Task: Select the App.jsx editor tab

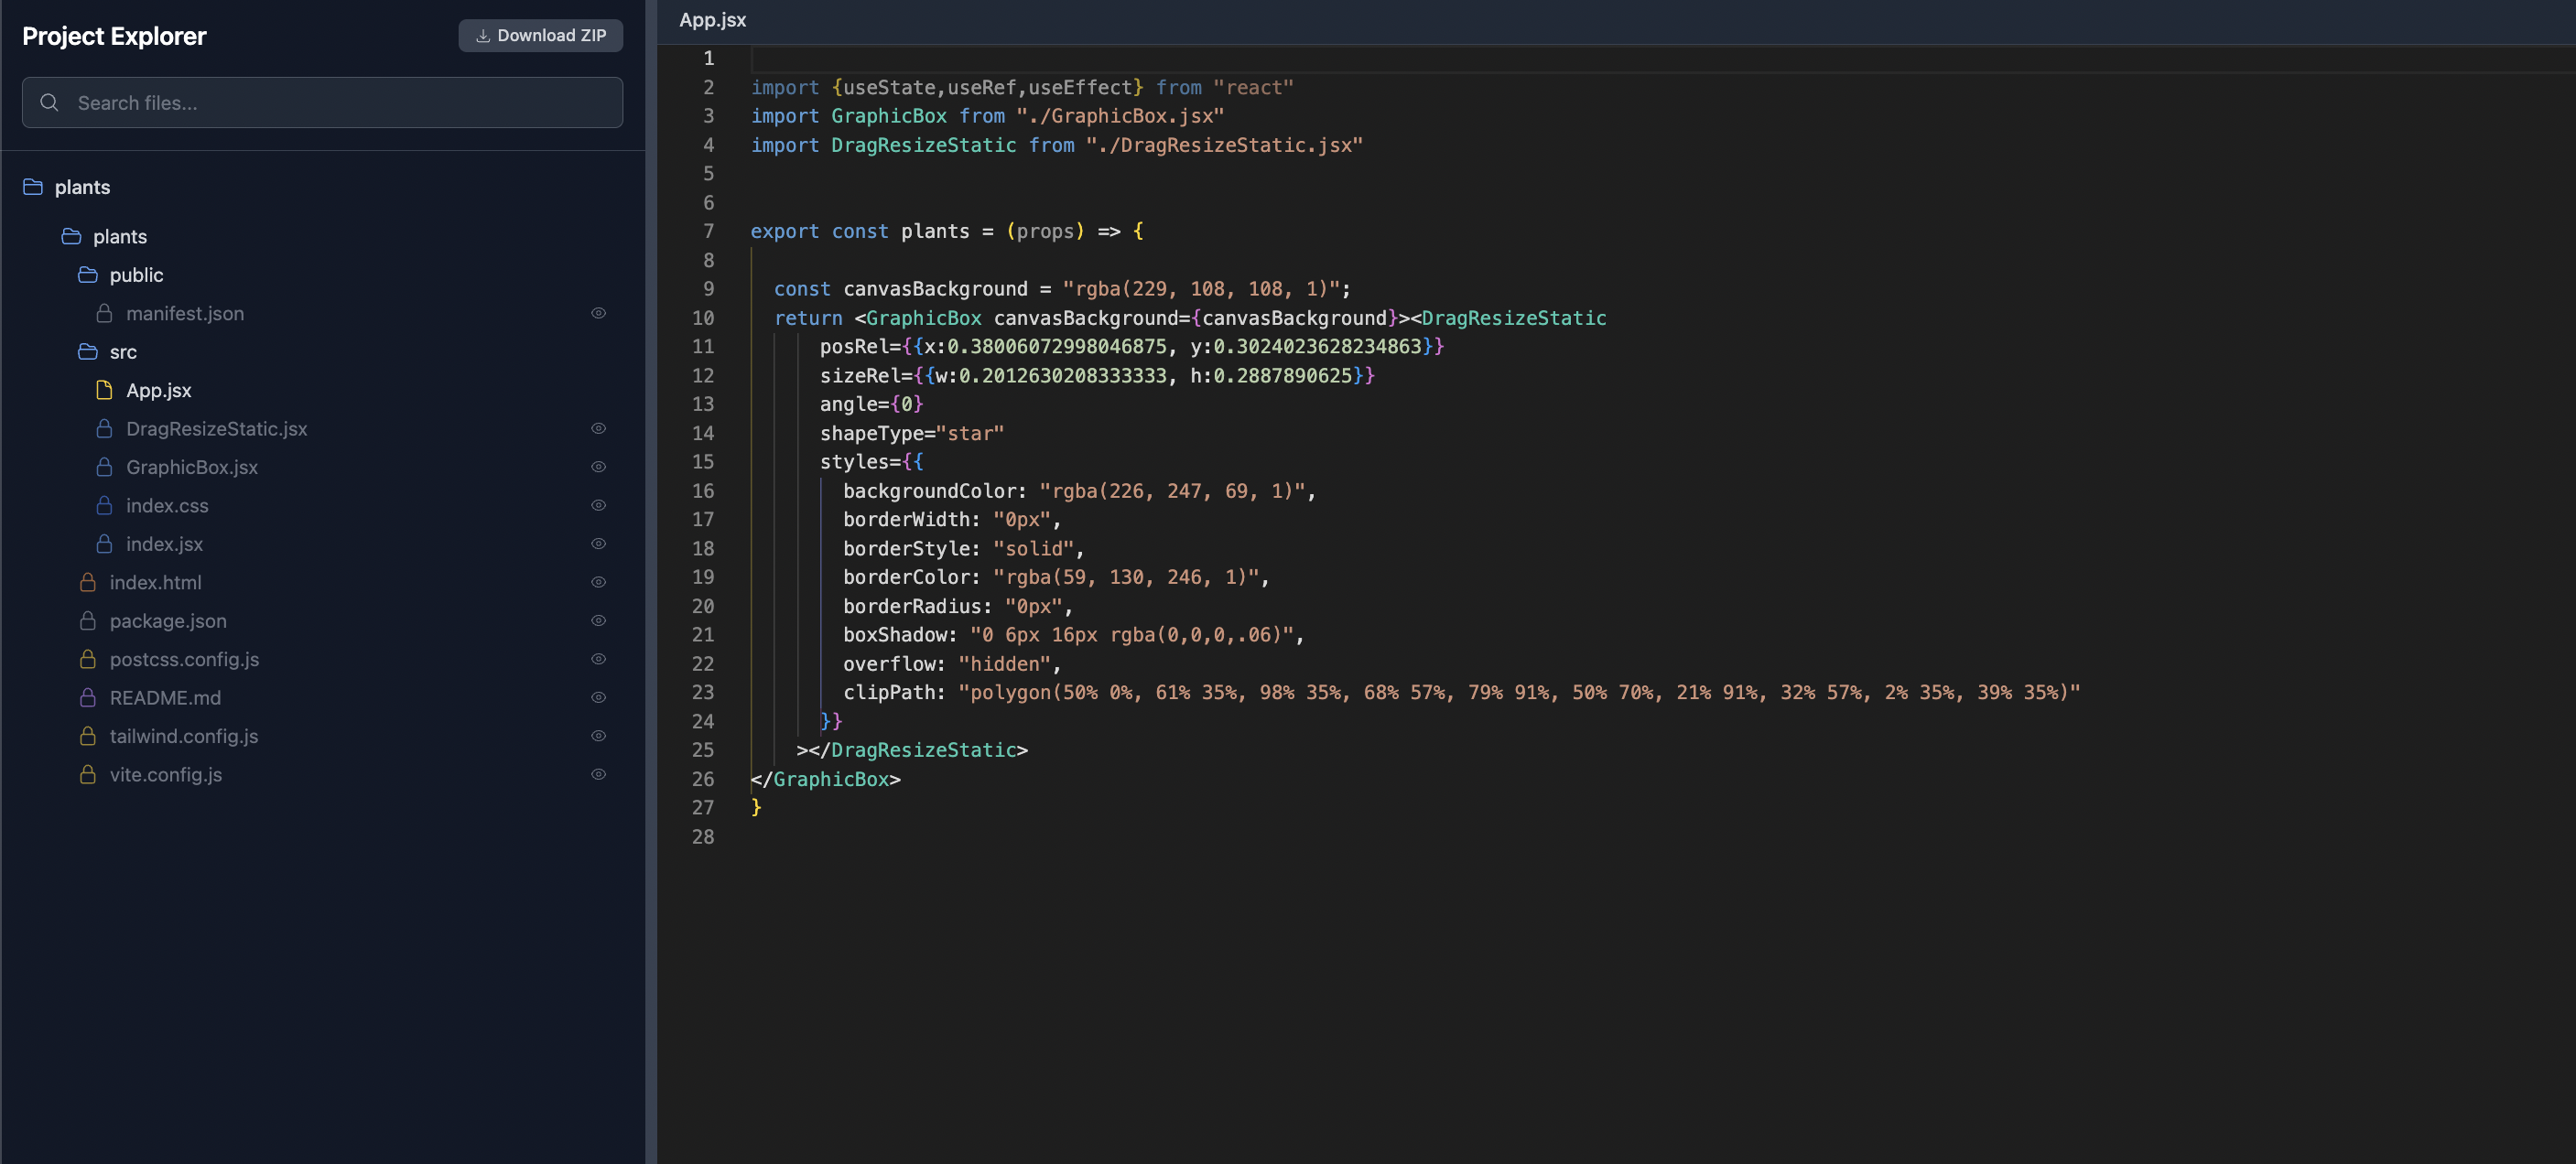Action: tap(712, 20)
